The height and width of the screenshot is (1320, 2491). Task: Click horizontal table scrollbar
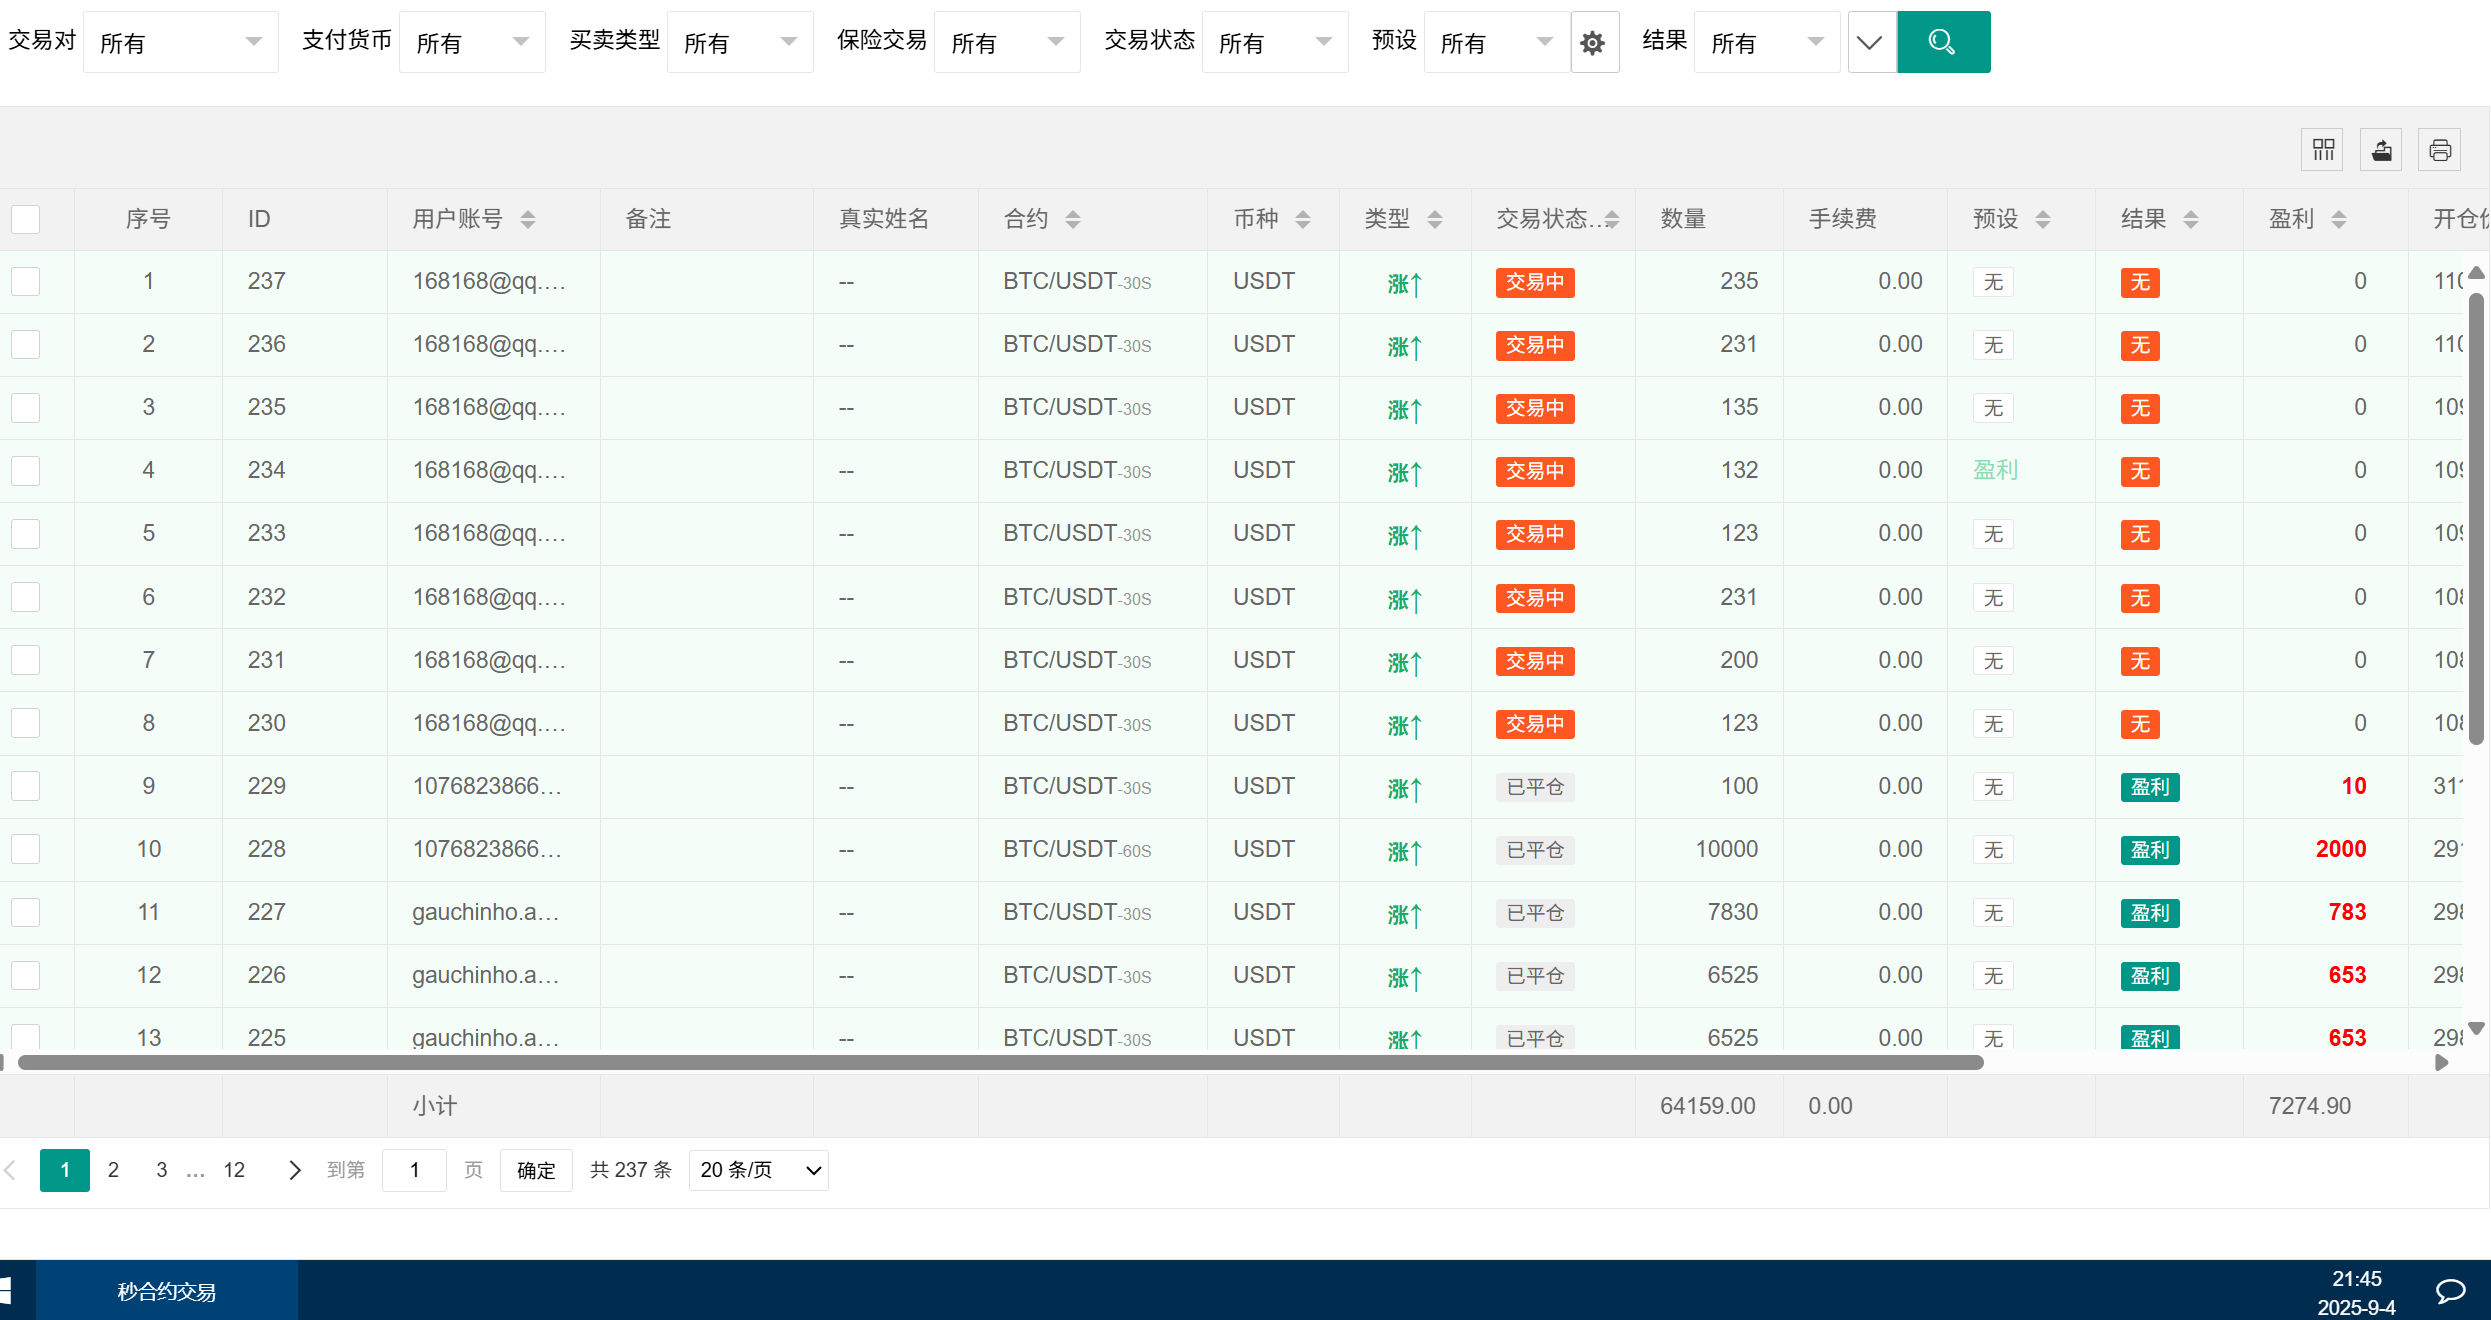tap(1000, 1062)
